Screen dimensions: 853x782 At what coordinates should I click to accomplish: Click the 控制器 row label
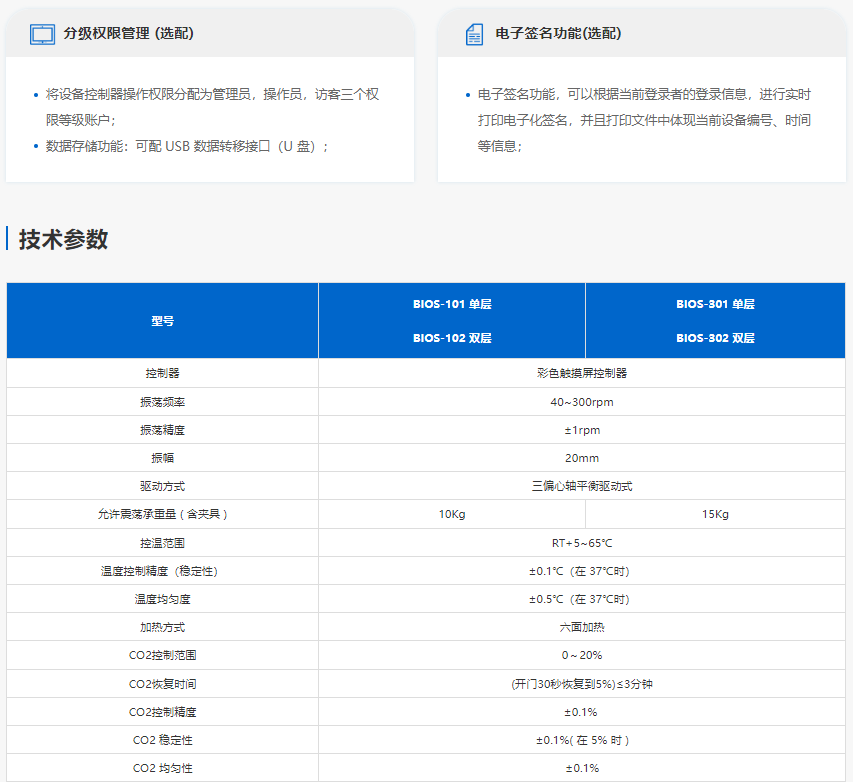pos(162,373)
